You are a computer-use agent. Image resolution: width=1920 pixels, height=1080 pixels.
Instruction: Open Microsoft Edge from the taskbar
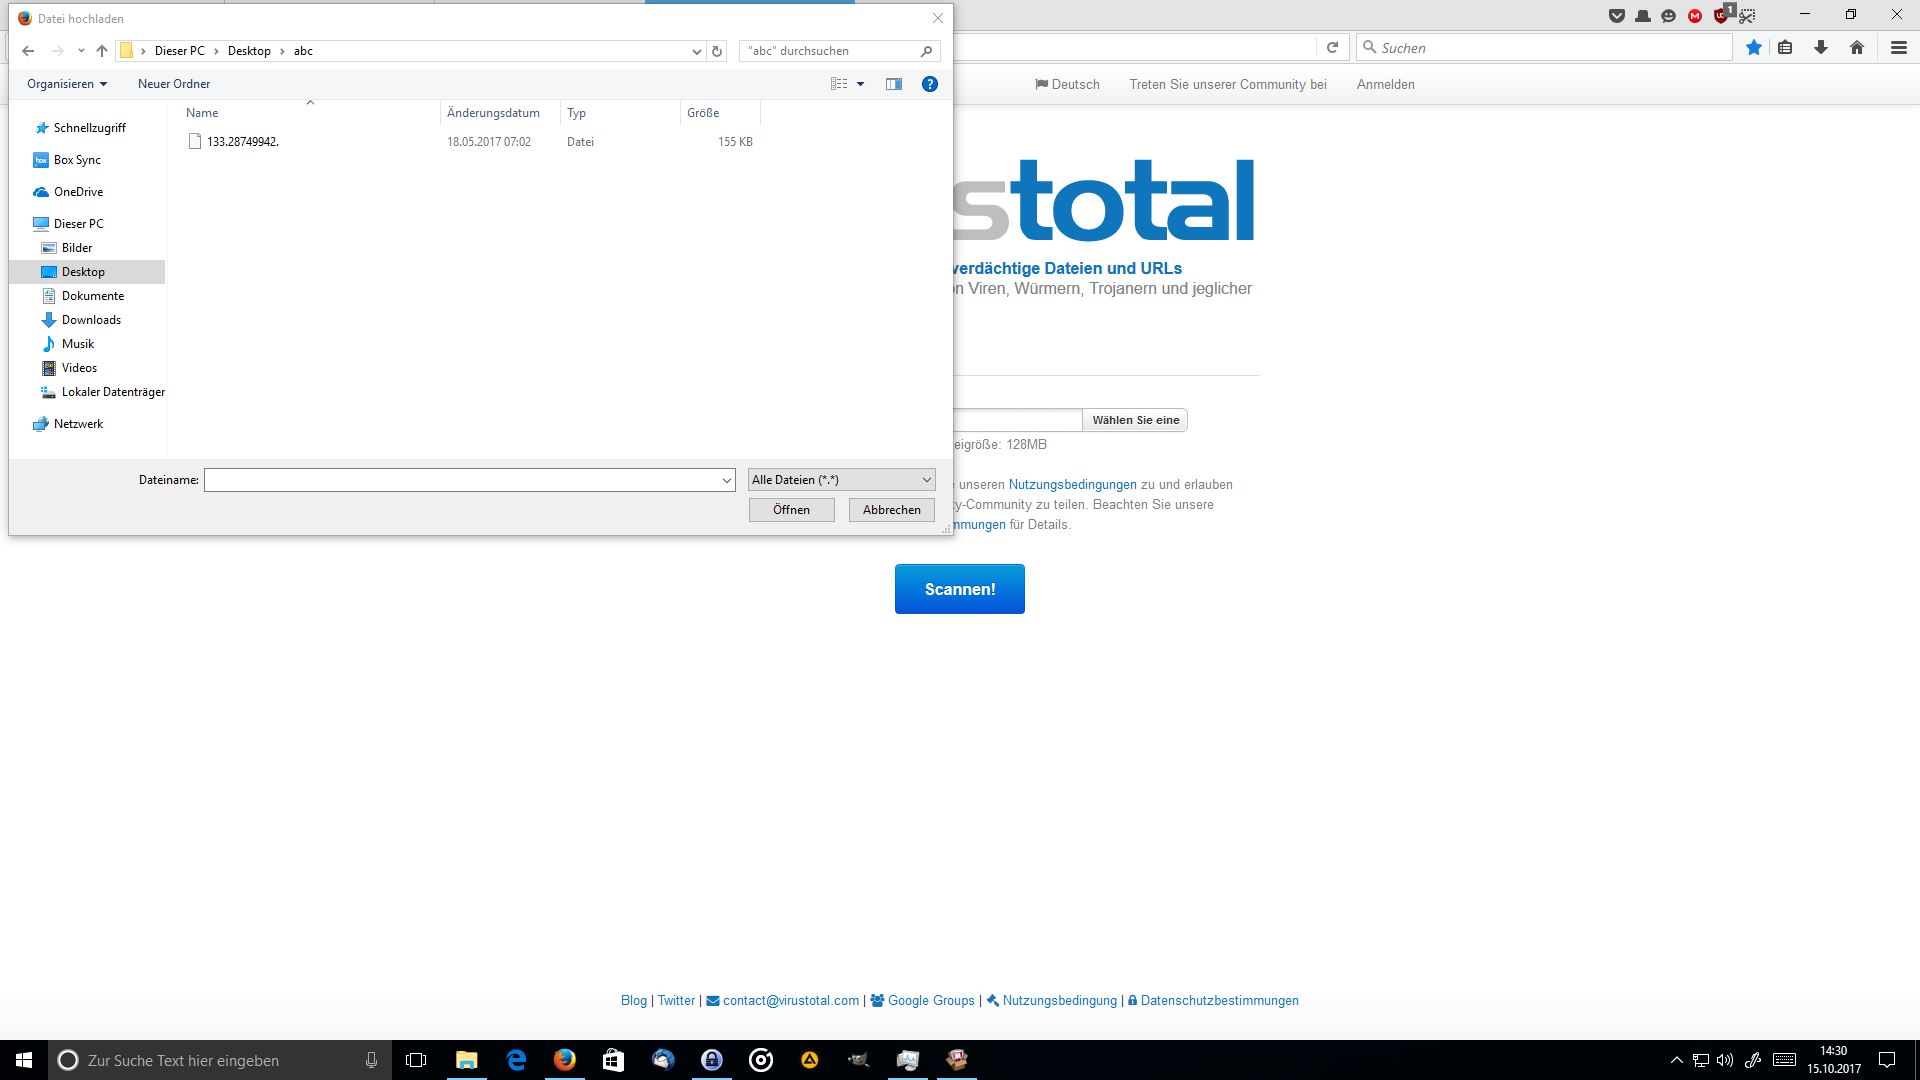click(x=516, y=1060)
